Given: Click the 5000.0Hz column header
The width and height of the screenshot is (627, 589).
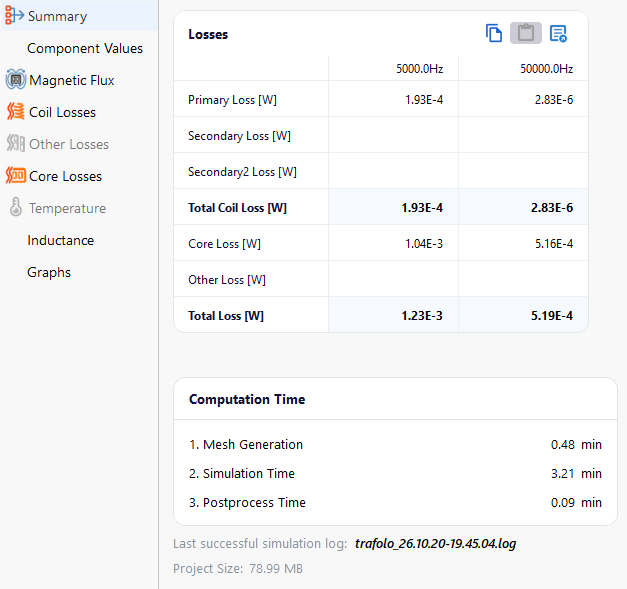Looking at the screenshot, I should click(x=419, y=69).
